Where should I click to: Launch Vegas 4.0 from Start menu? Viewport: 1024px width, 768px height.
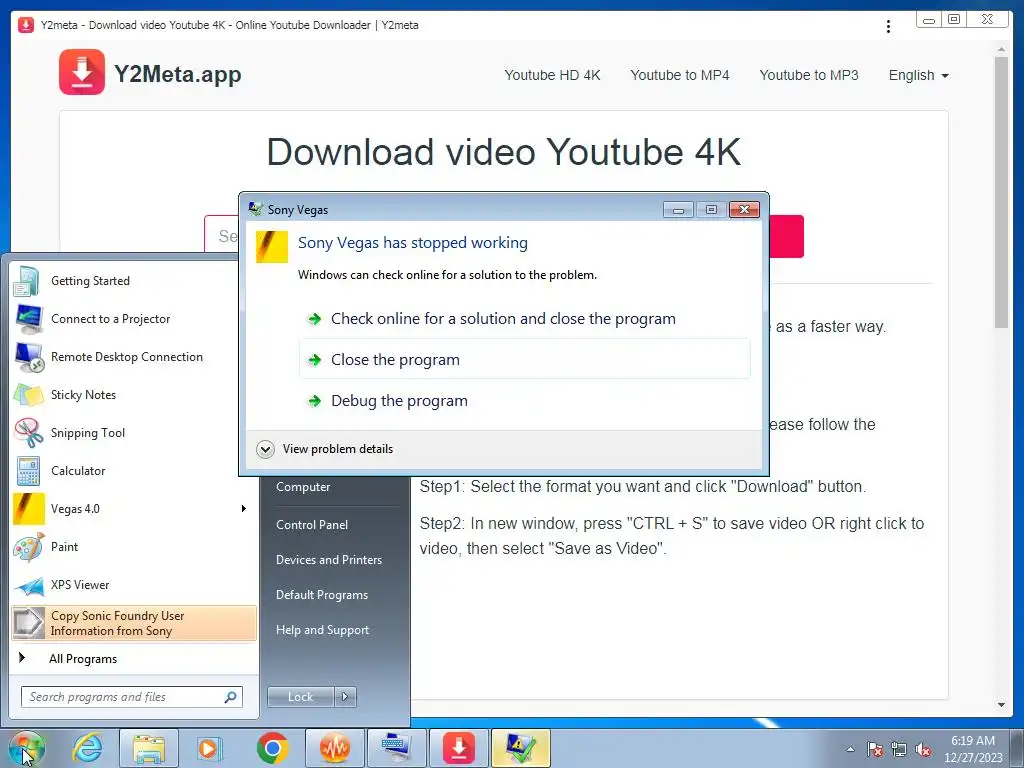(x=124, y=509)
